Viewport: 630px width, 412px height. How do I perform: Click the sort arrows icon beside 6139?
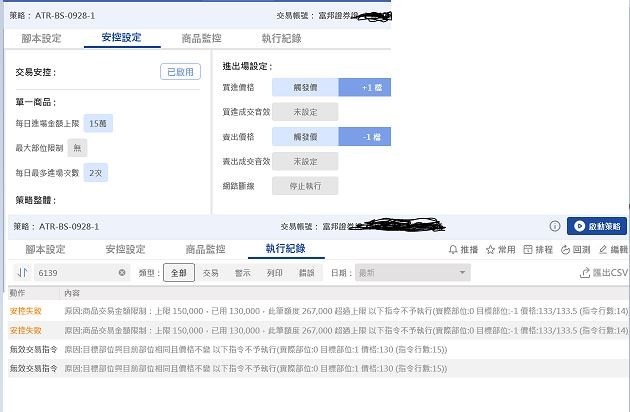pyautogui.click(x=22, y=273)
